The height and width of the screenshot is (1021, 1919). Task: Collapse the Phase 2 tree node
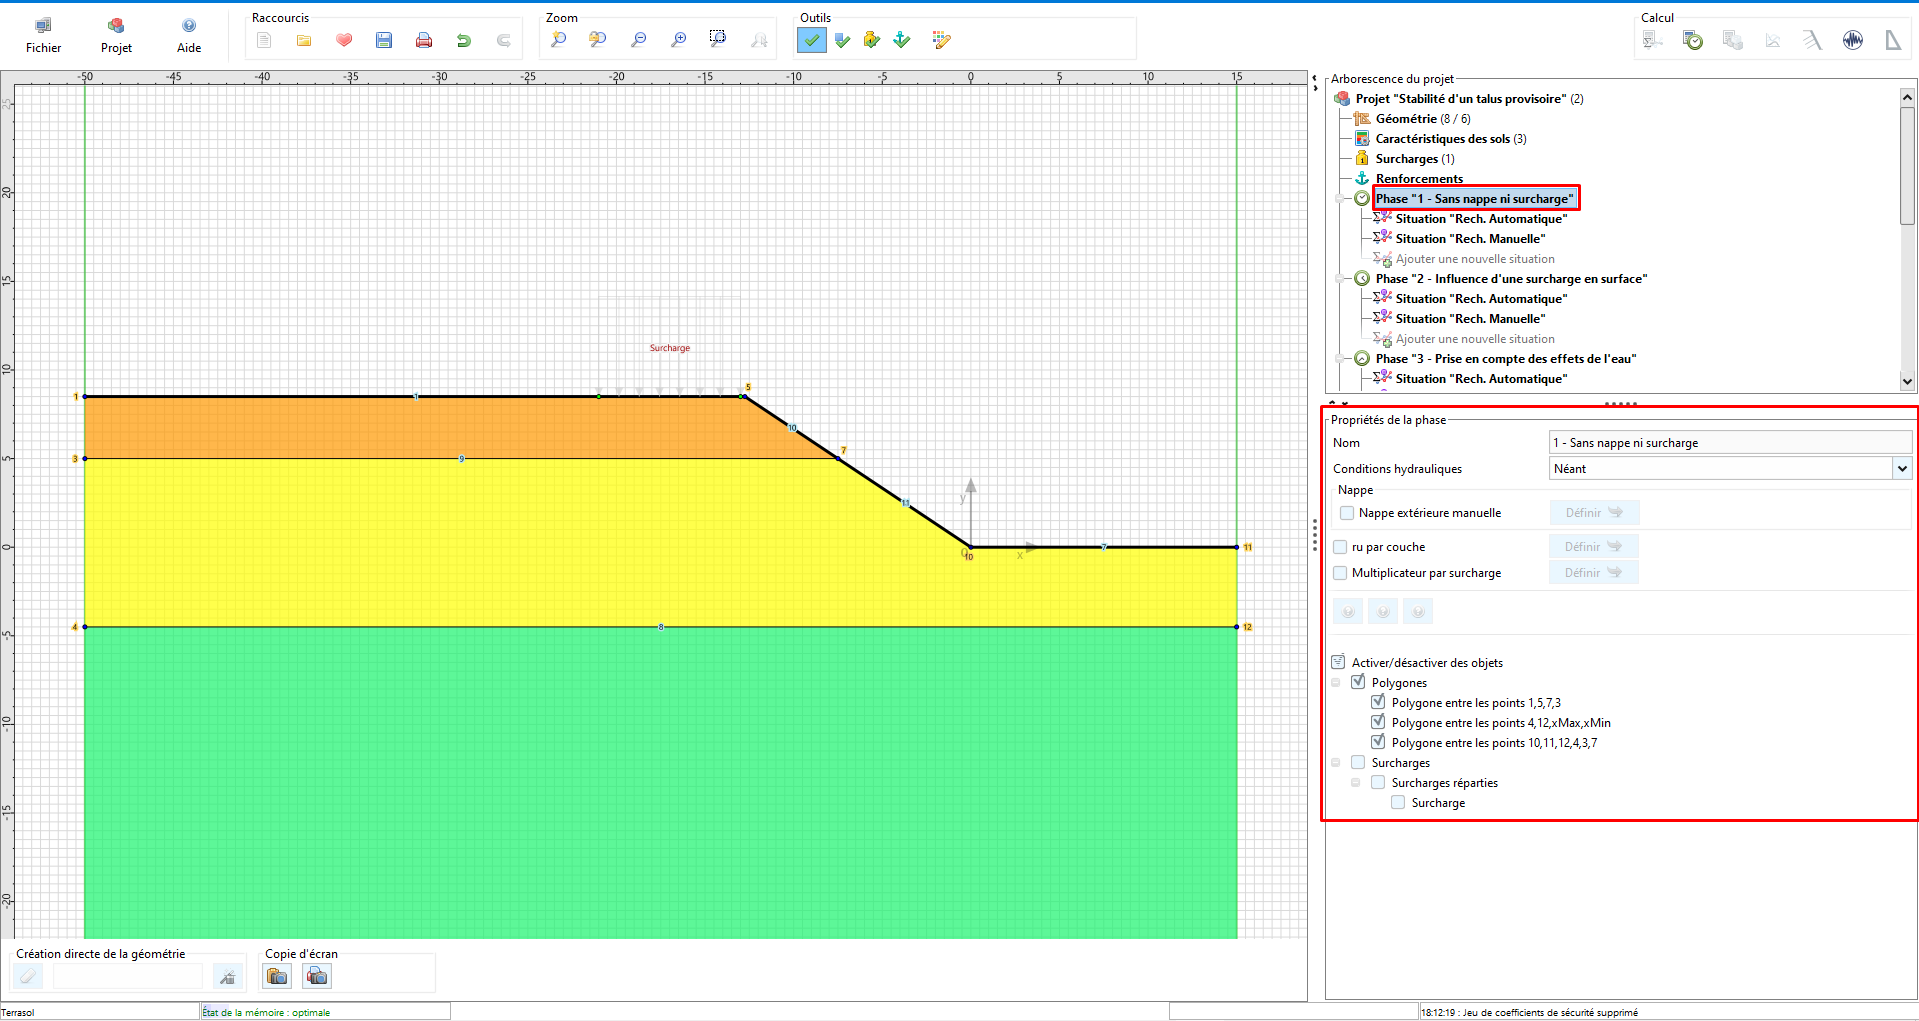pyautogui.click(x=1341, y=279)
